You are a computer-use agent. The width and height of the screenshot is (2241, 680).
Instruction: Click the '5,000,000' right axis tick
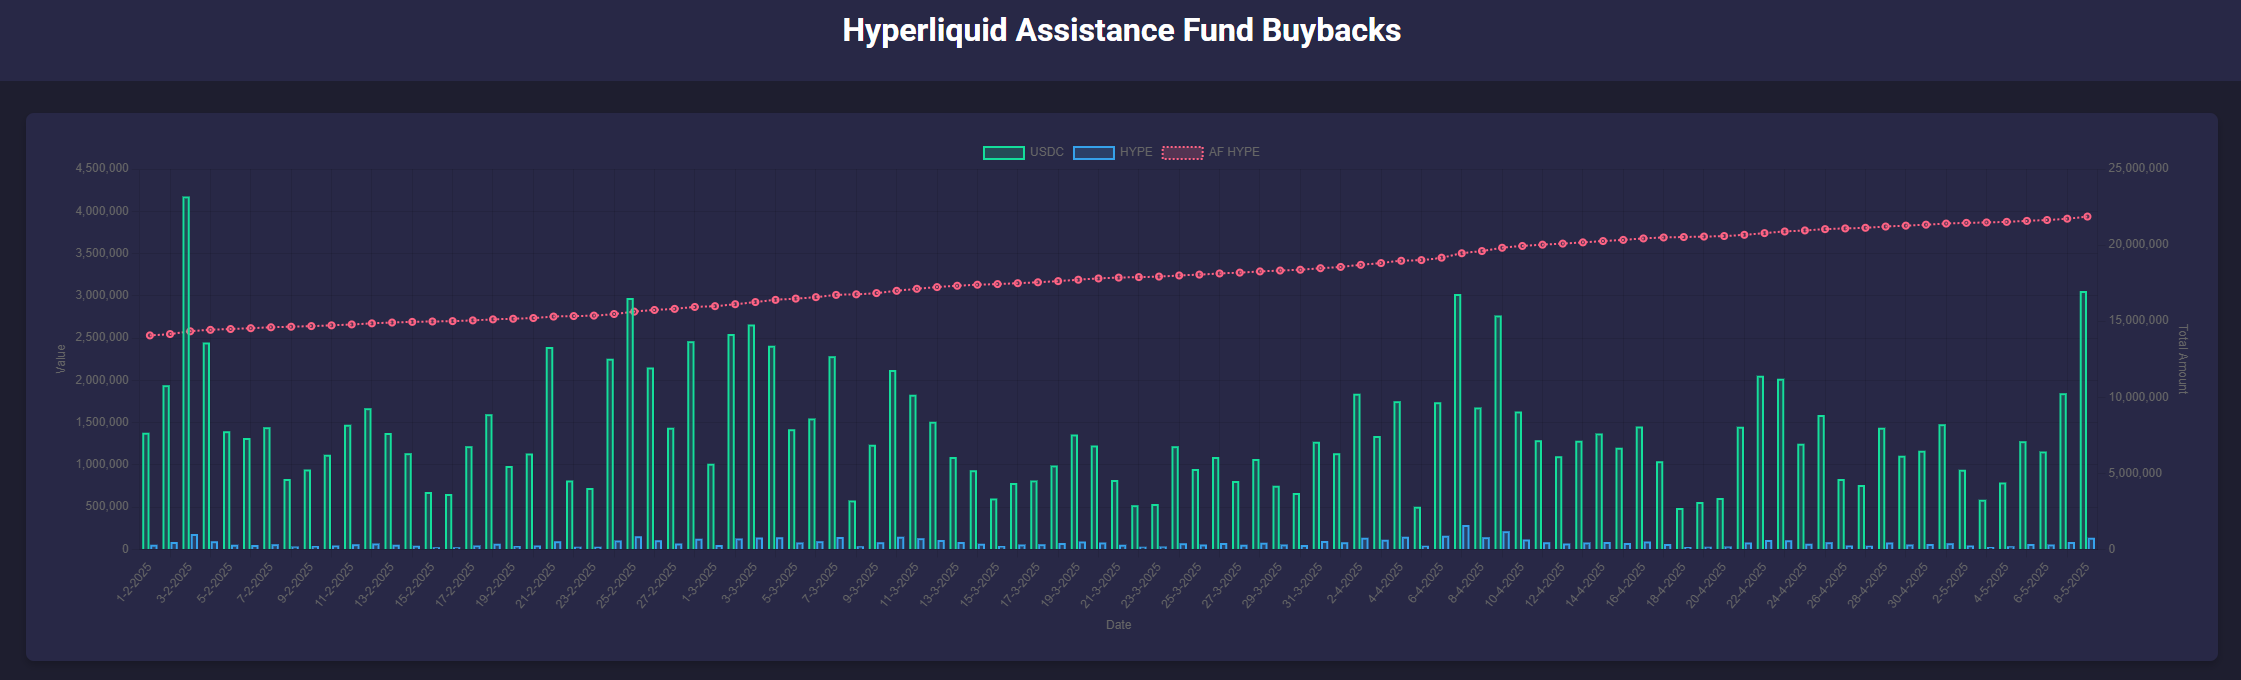(x=2135, y=473)
